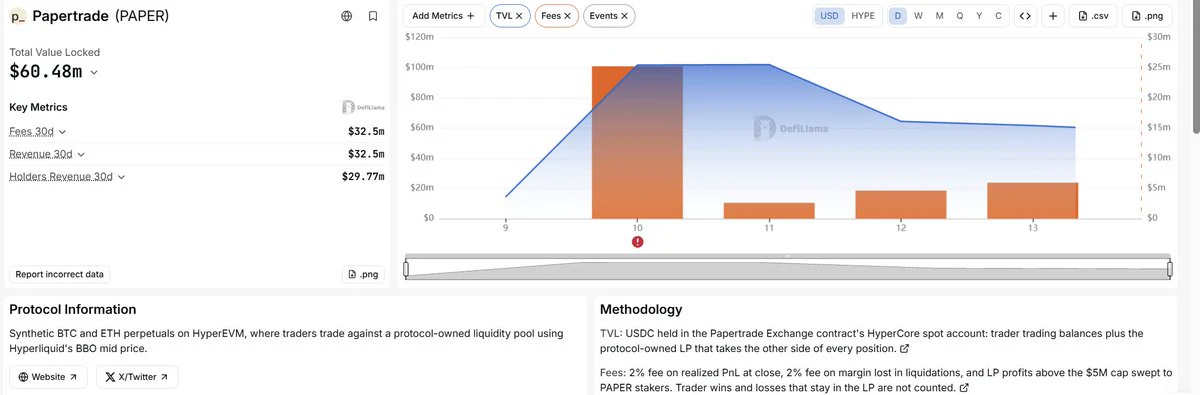
Task: Download chart data as .csv
Action: pyautogui.click(x=1093, y=16)
